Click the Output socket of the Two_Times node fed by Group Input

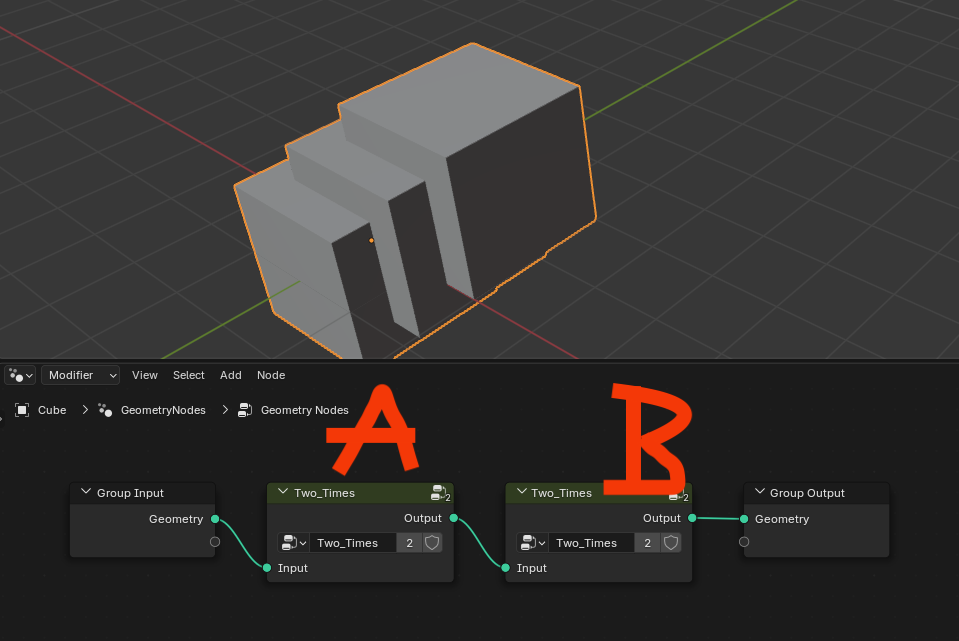pyautogui.click(x=453, y=518)
